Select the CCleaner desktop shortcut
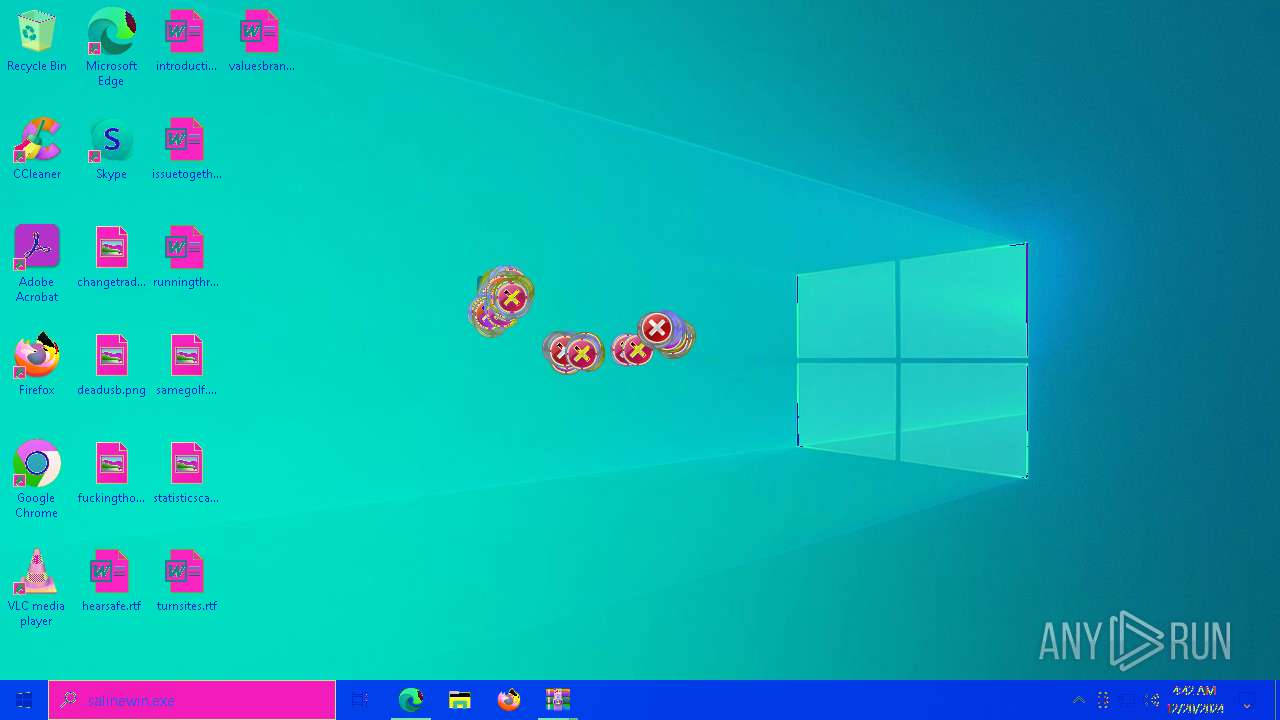Viewport: 1280px width, 720px height. [36, 150]
